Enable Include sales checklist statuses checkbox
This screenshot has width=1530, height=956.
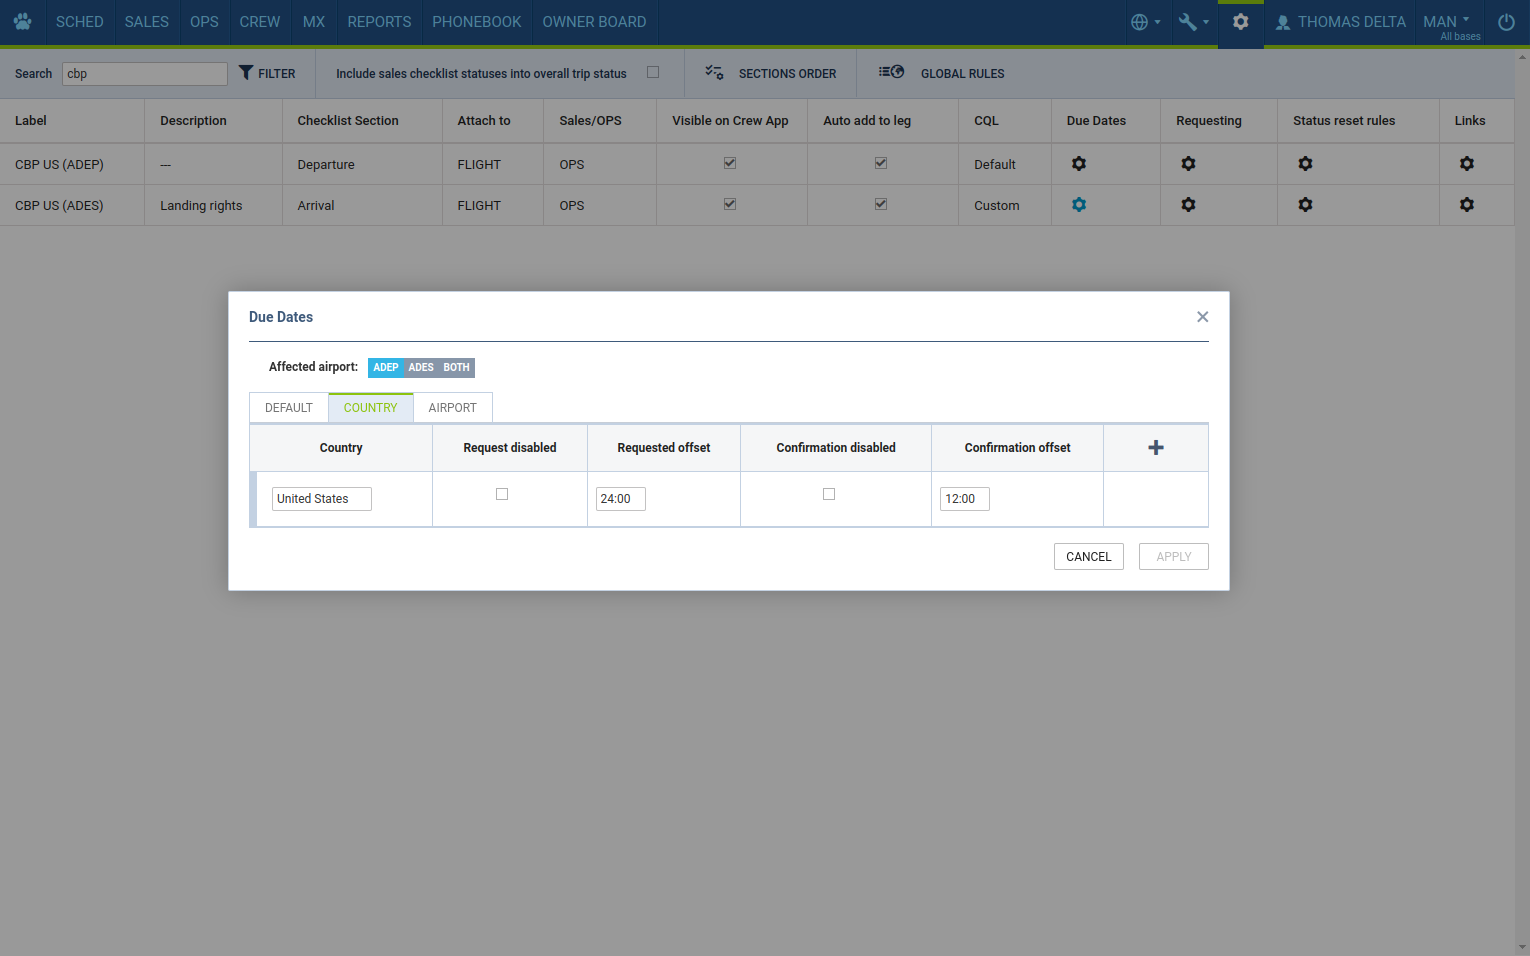[x=653, y=72]
